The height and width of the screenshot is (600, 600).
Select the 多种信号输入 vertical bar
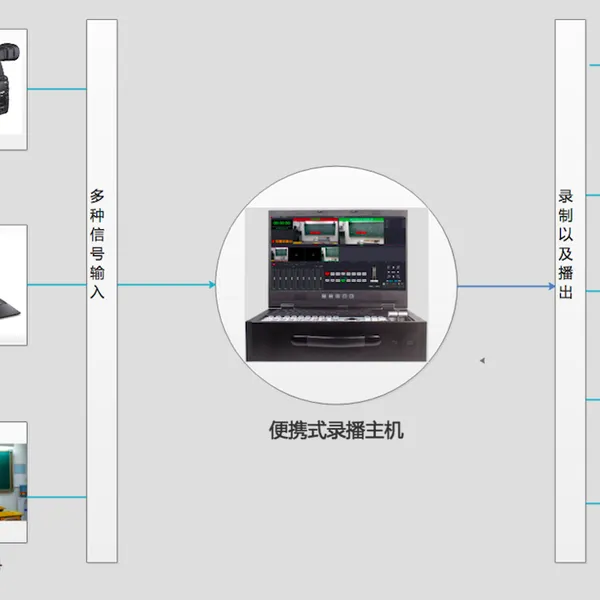click(x=102, y=291)
